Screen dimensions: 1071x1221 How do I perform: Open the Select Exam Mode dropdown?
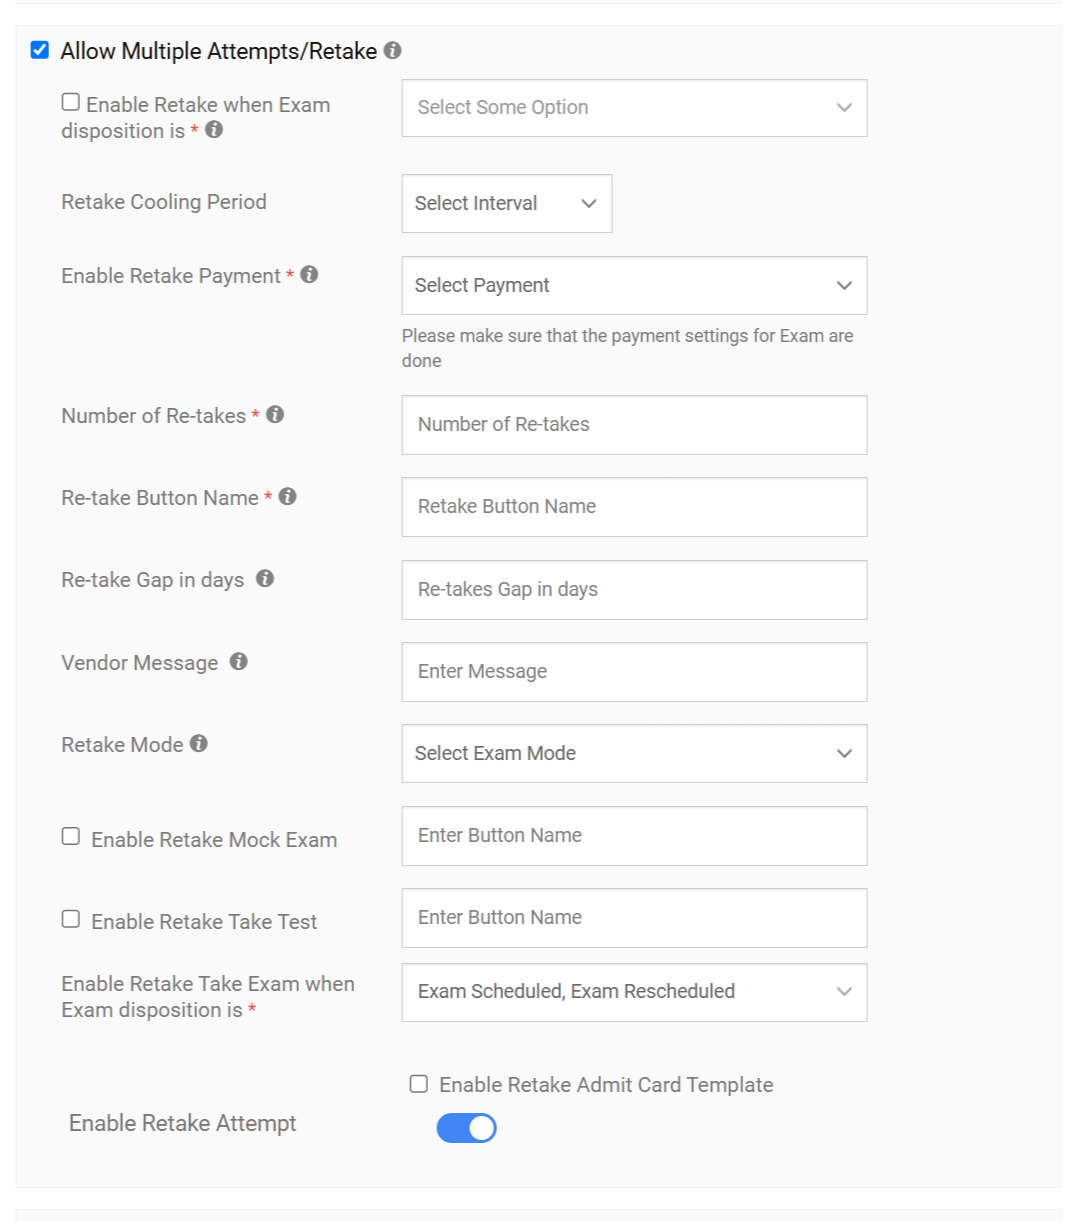[x=634, y=754]
